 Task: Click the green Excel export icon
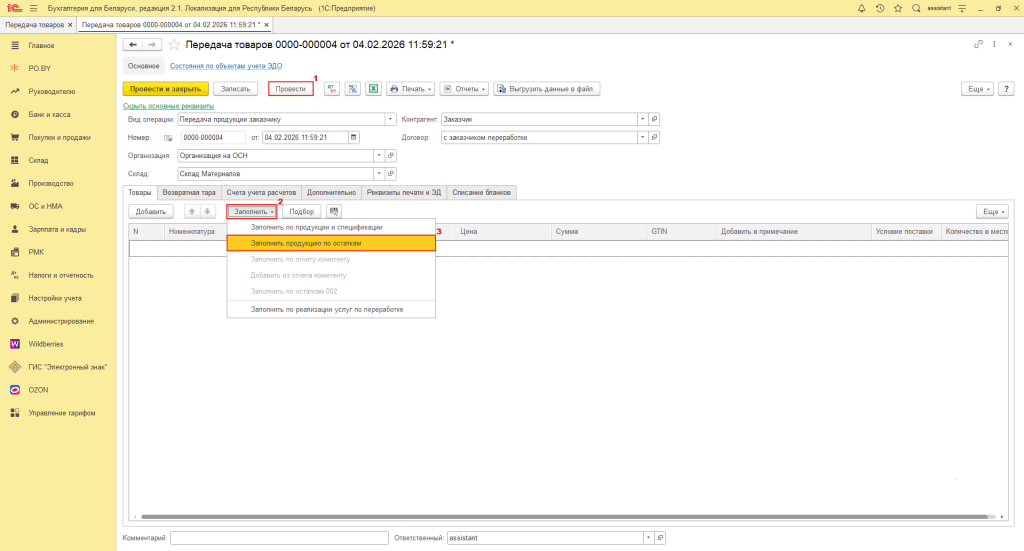click(372, 89)
